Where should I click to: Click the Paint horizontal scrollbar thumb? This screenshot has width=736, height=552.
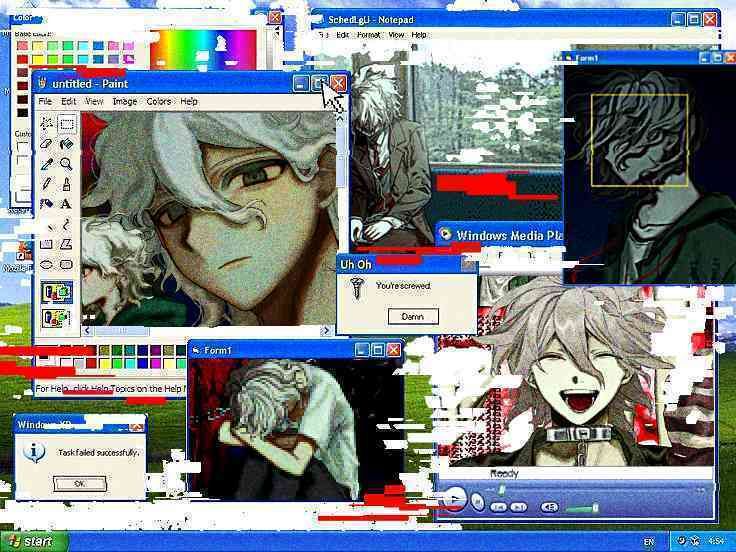[x=121, y=331]
